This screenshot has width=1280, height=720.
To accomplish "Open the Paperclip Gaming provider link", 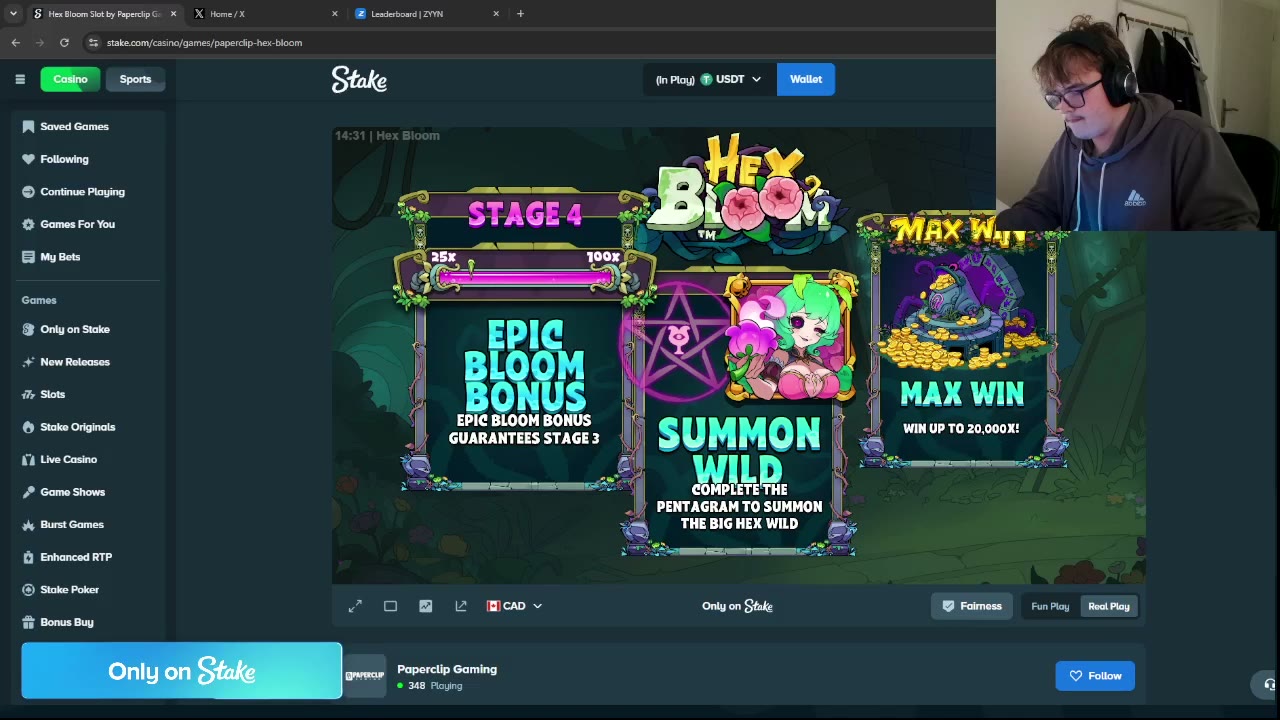I will click(447, 669).
